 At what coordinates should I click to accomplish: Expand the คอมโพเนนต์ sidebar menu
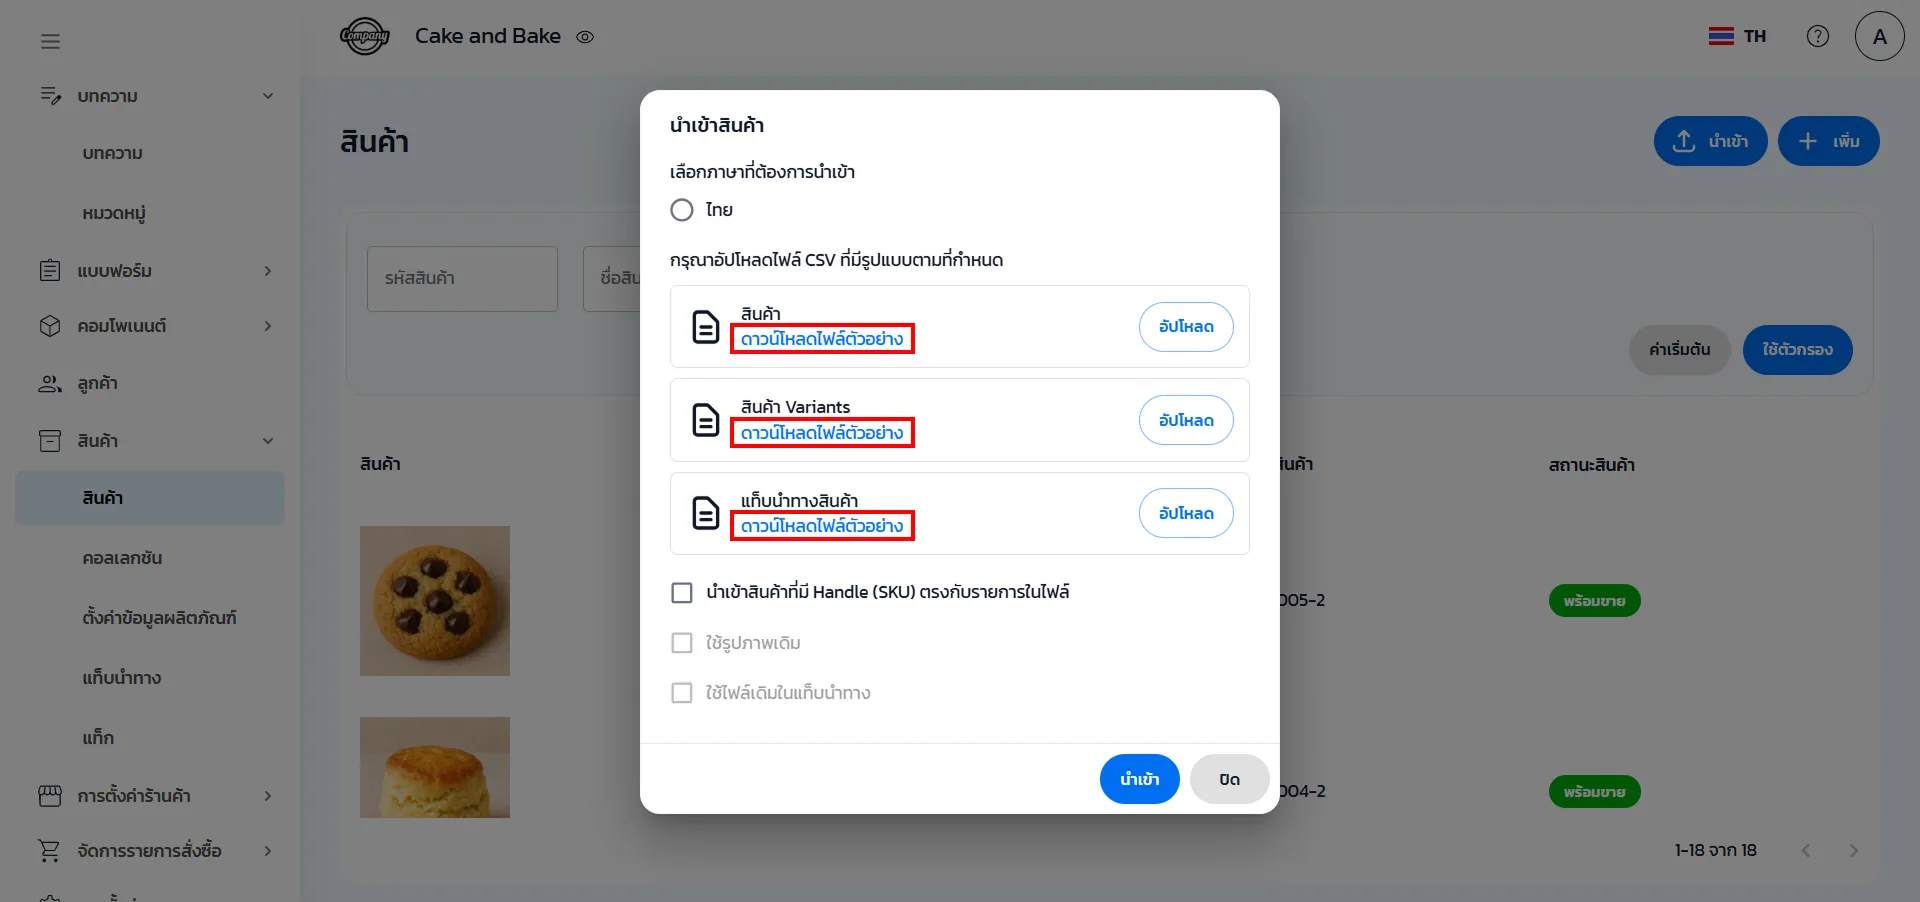click(268, 326)
